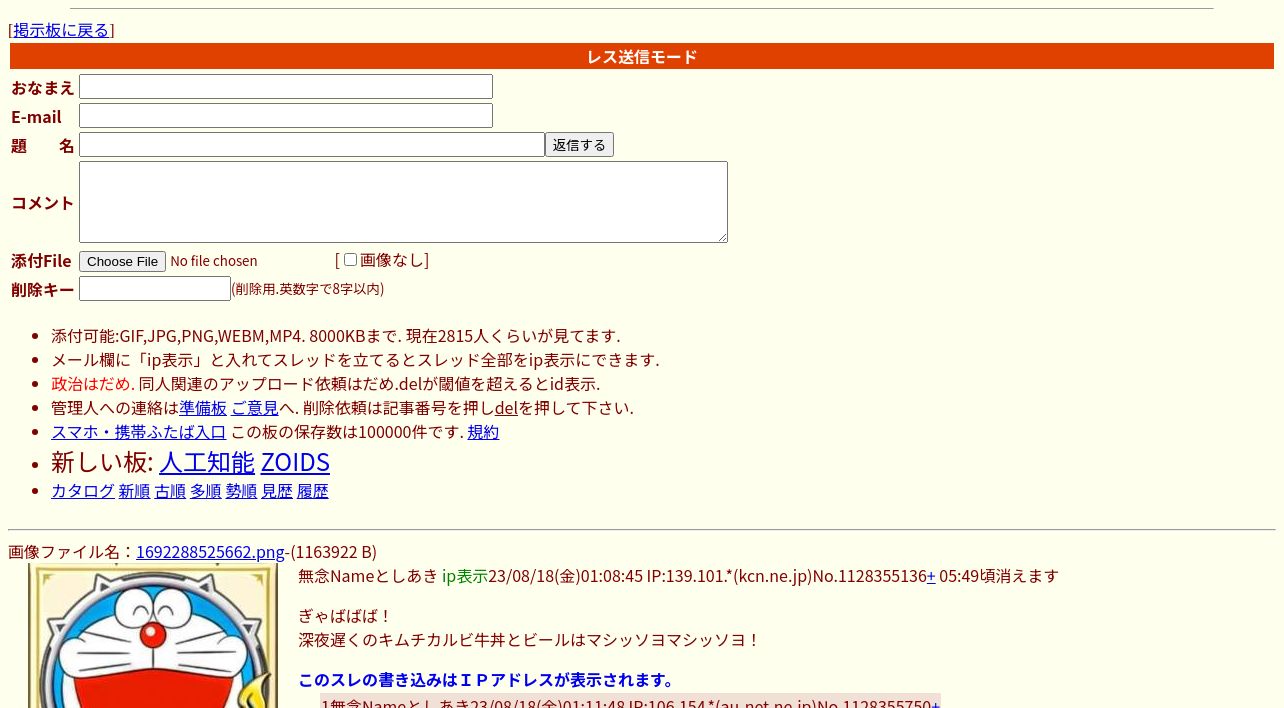1284x708 pixels.
Task: Open the ZOIDS board link
Action: coord(295,462)
